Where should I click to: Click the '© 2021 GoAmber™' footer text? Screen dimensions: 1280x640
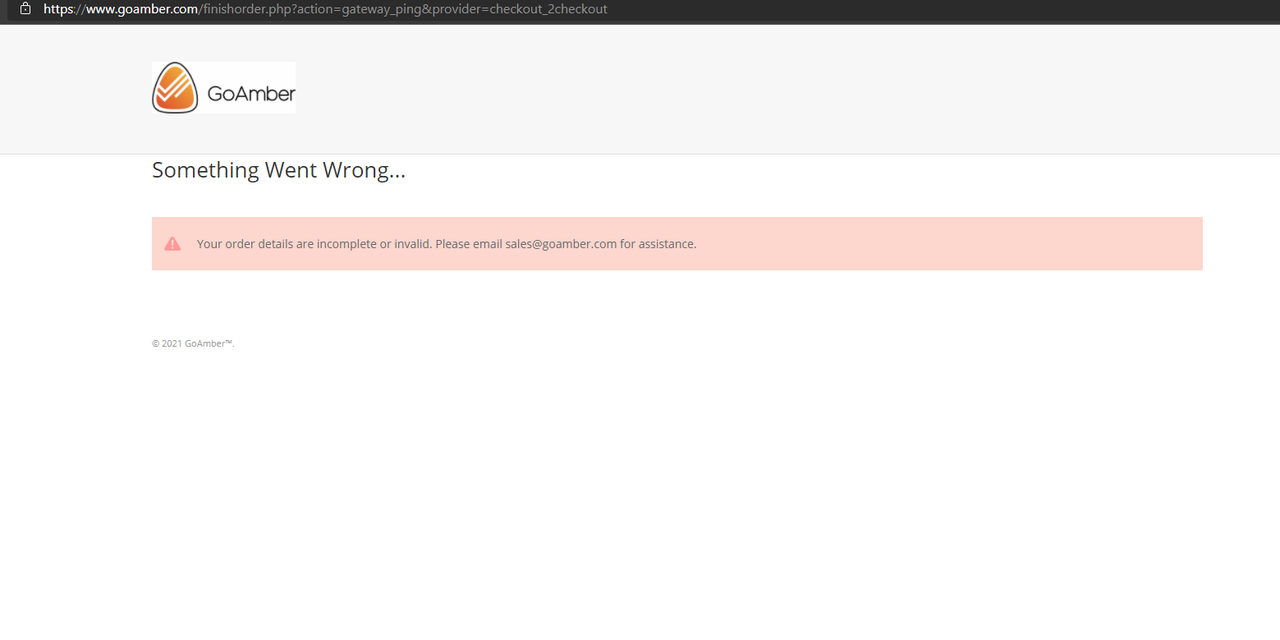point(192,344)
